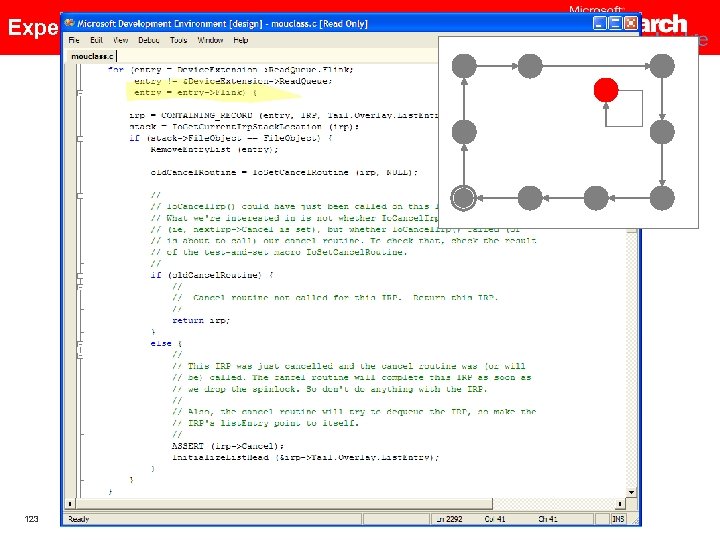Collapse the if (stack->FileObject) outlining block
The height and width of the screenshot is (540, 720).
(79, 138)
